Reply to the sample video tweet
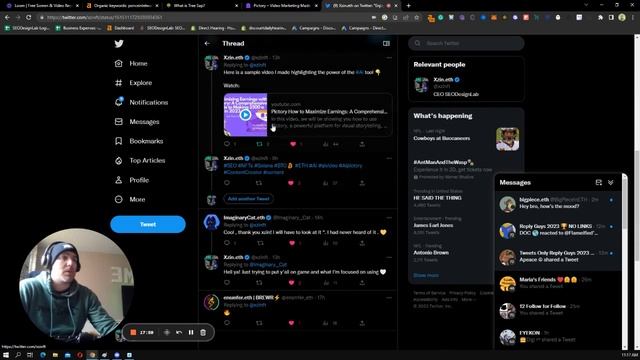 (x=227, y=144)
